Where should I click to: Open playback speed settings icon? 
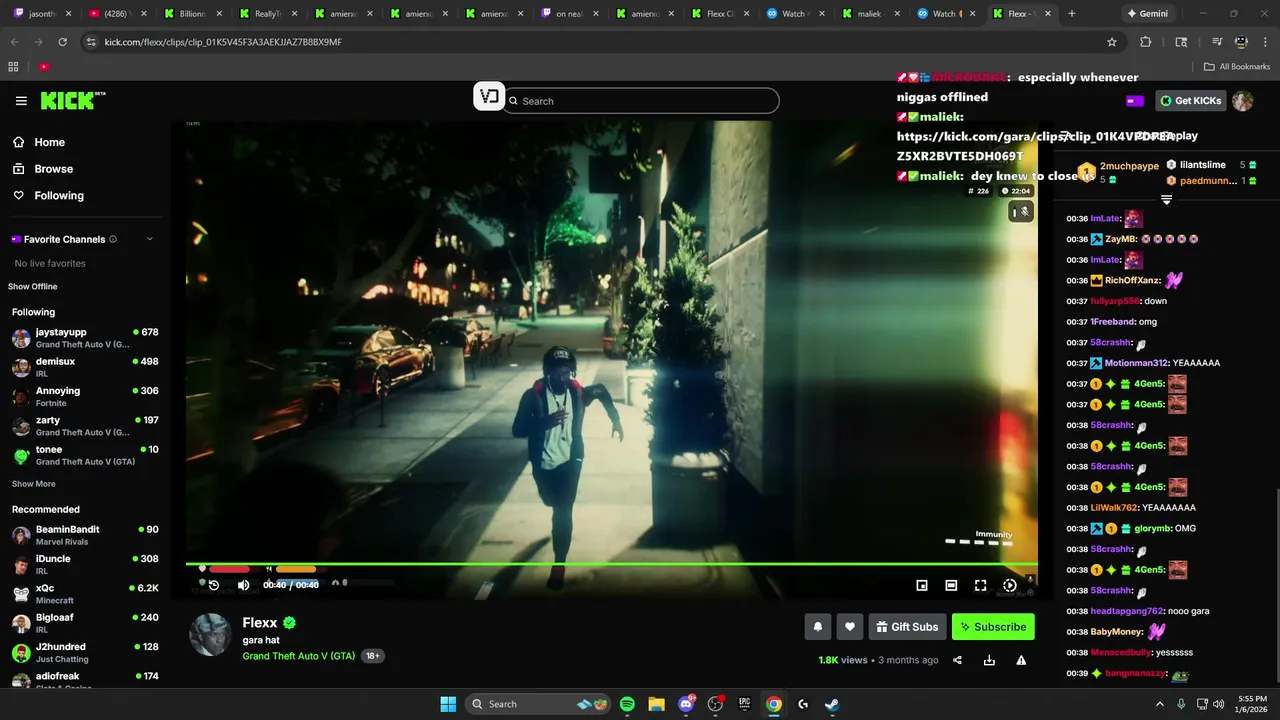(x=1010, y=585)
